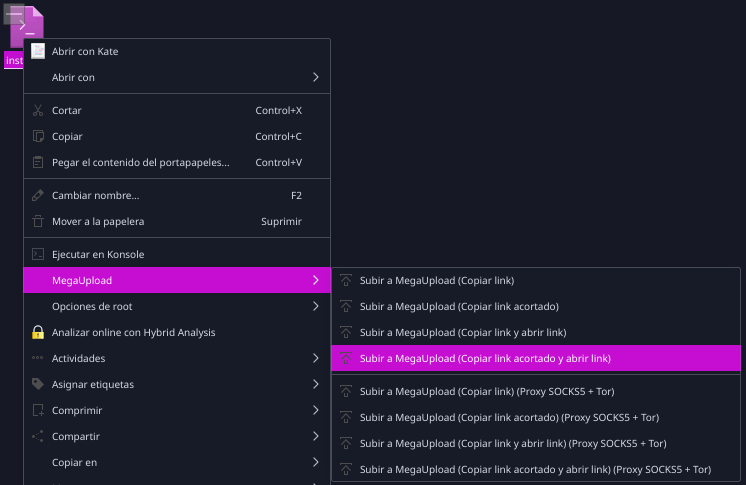The height and width of the screenshot is (485, 746).
Task: Click the copy icon next to Copiar
Action: coord(38,136)
